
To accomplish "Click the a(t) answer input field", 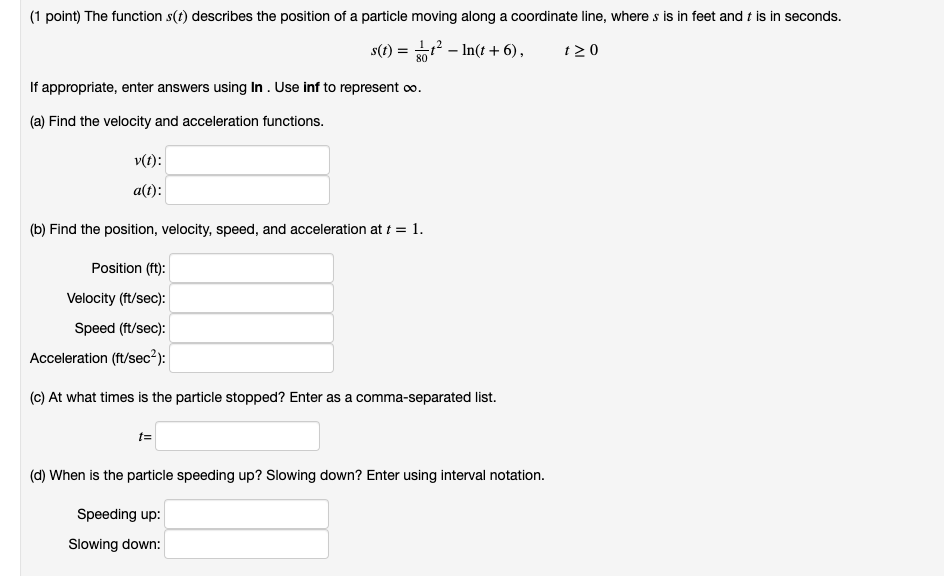I will click(247, 189).
